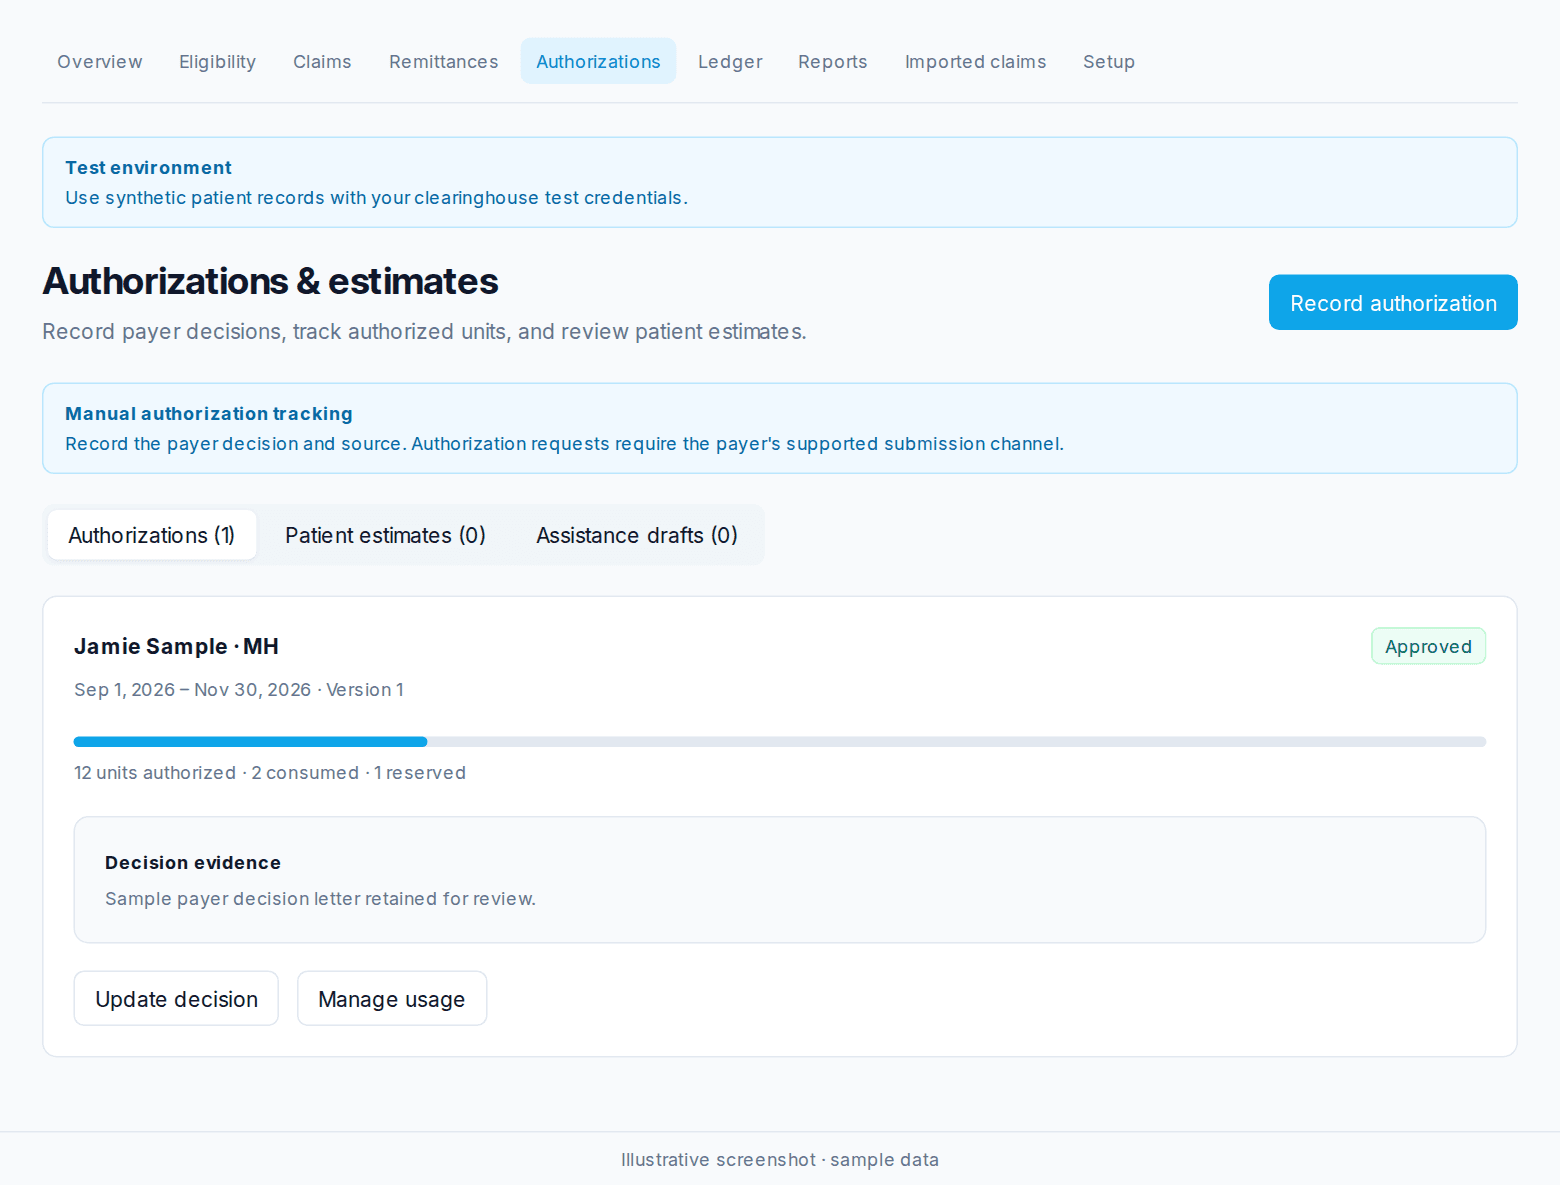The width and height of the screenshot is (1560, 1185).
Task: Select the Authorizations navigation tab
Action: pyautogui.click(x=598, y=62)
